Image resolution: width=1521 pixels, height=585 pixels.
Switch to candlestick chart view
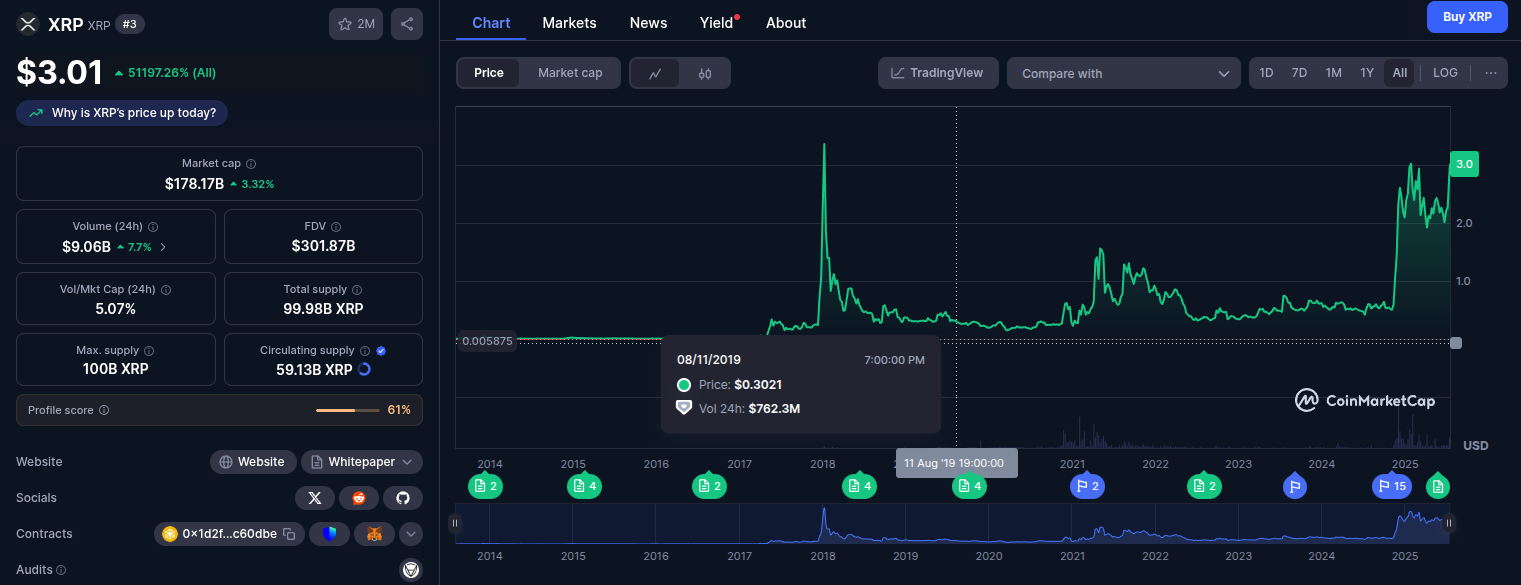point(705,73)
